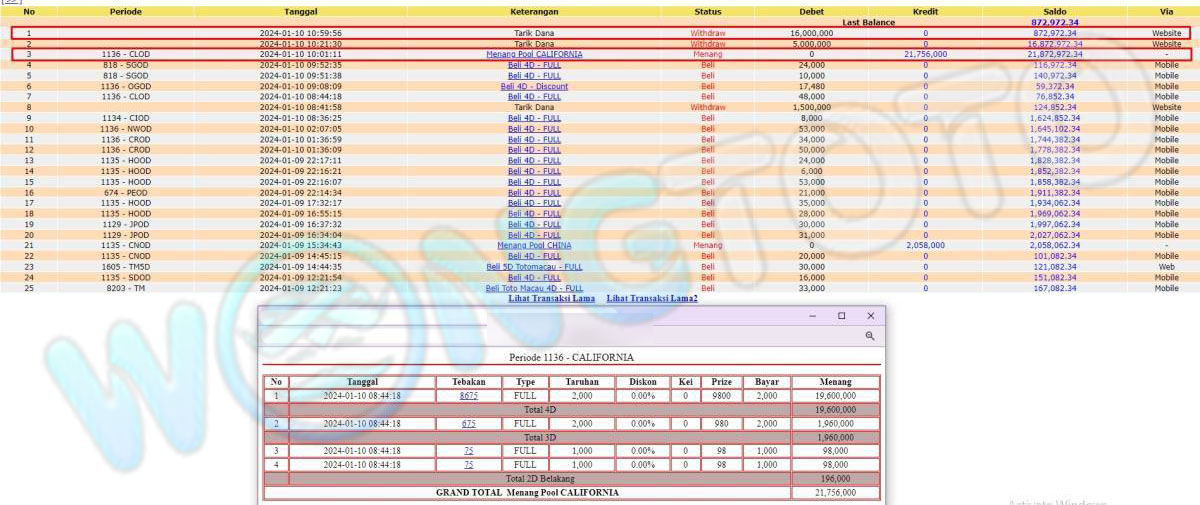Click row number 2 in the popup table
1200x505 pixels.
coord(275,424)
